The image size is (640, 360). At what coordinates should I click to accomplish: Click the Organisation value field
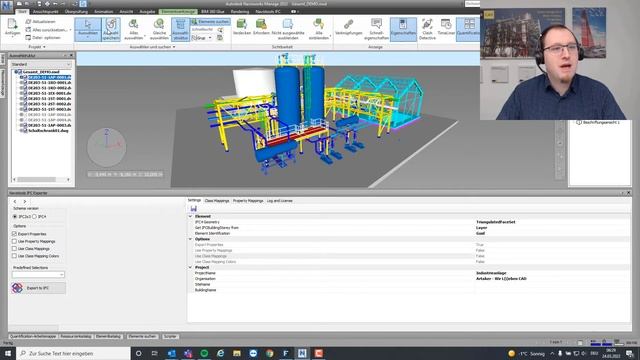[x=552, y=278]
